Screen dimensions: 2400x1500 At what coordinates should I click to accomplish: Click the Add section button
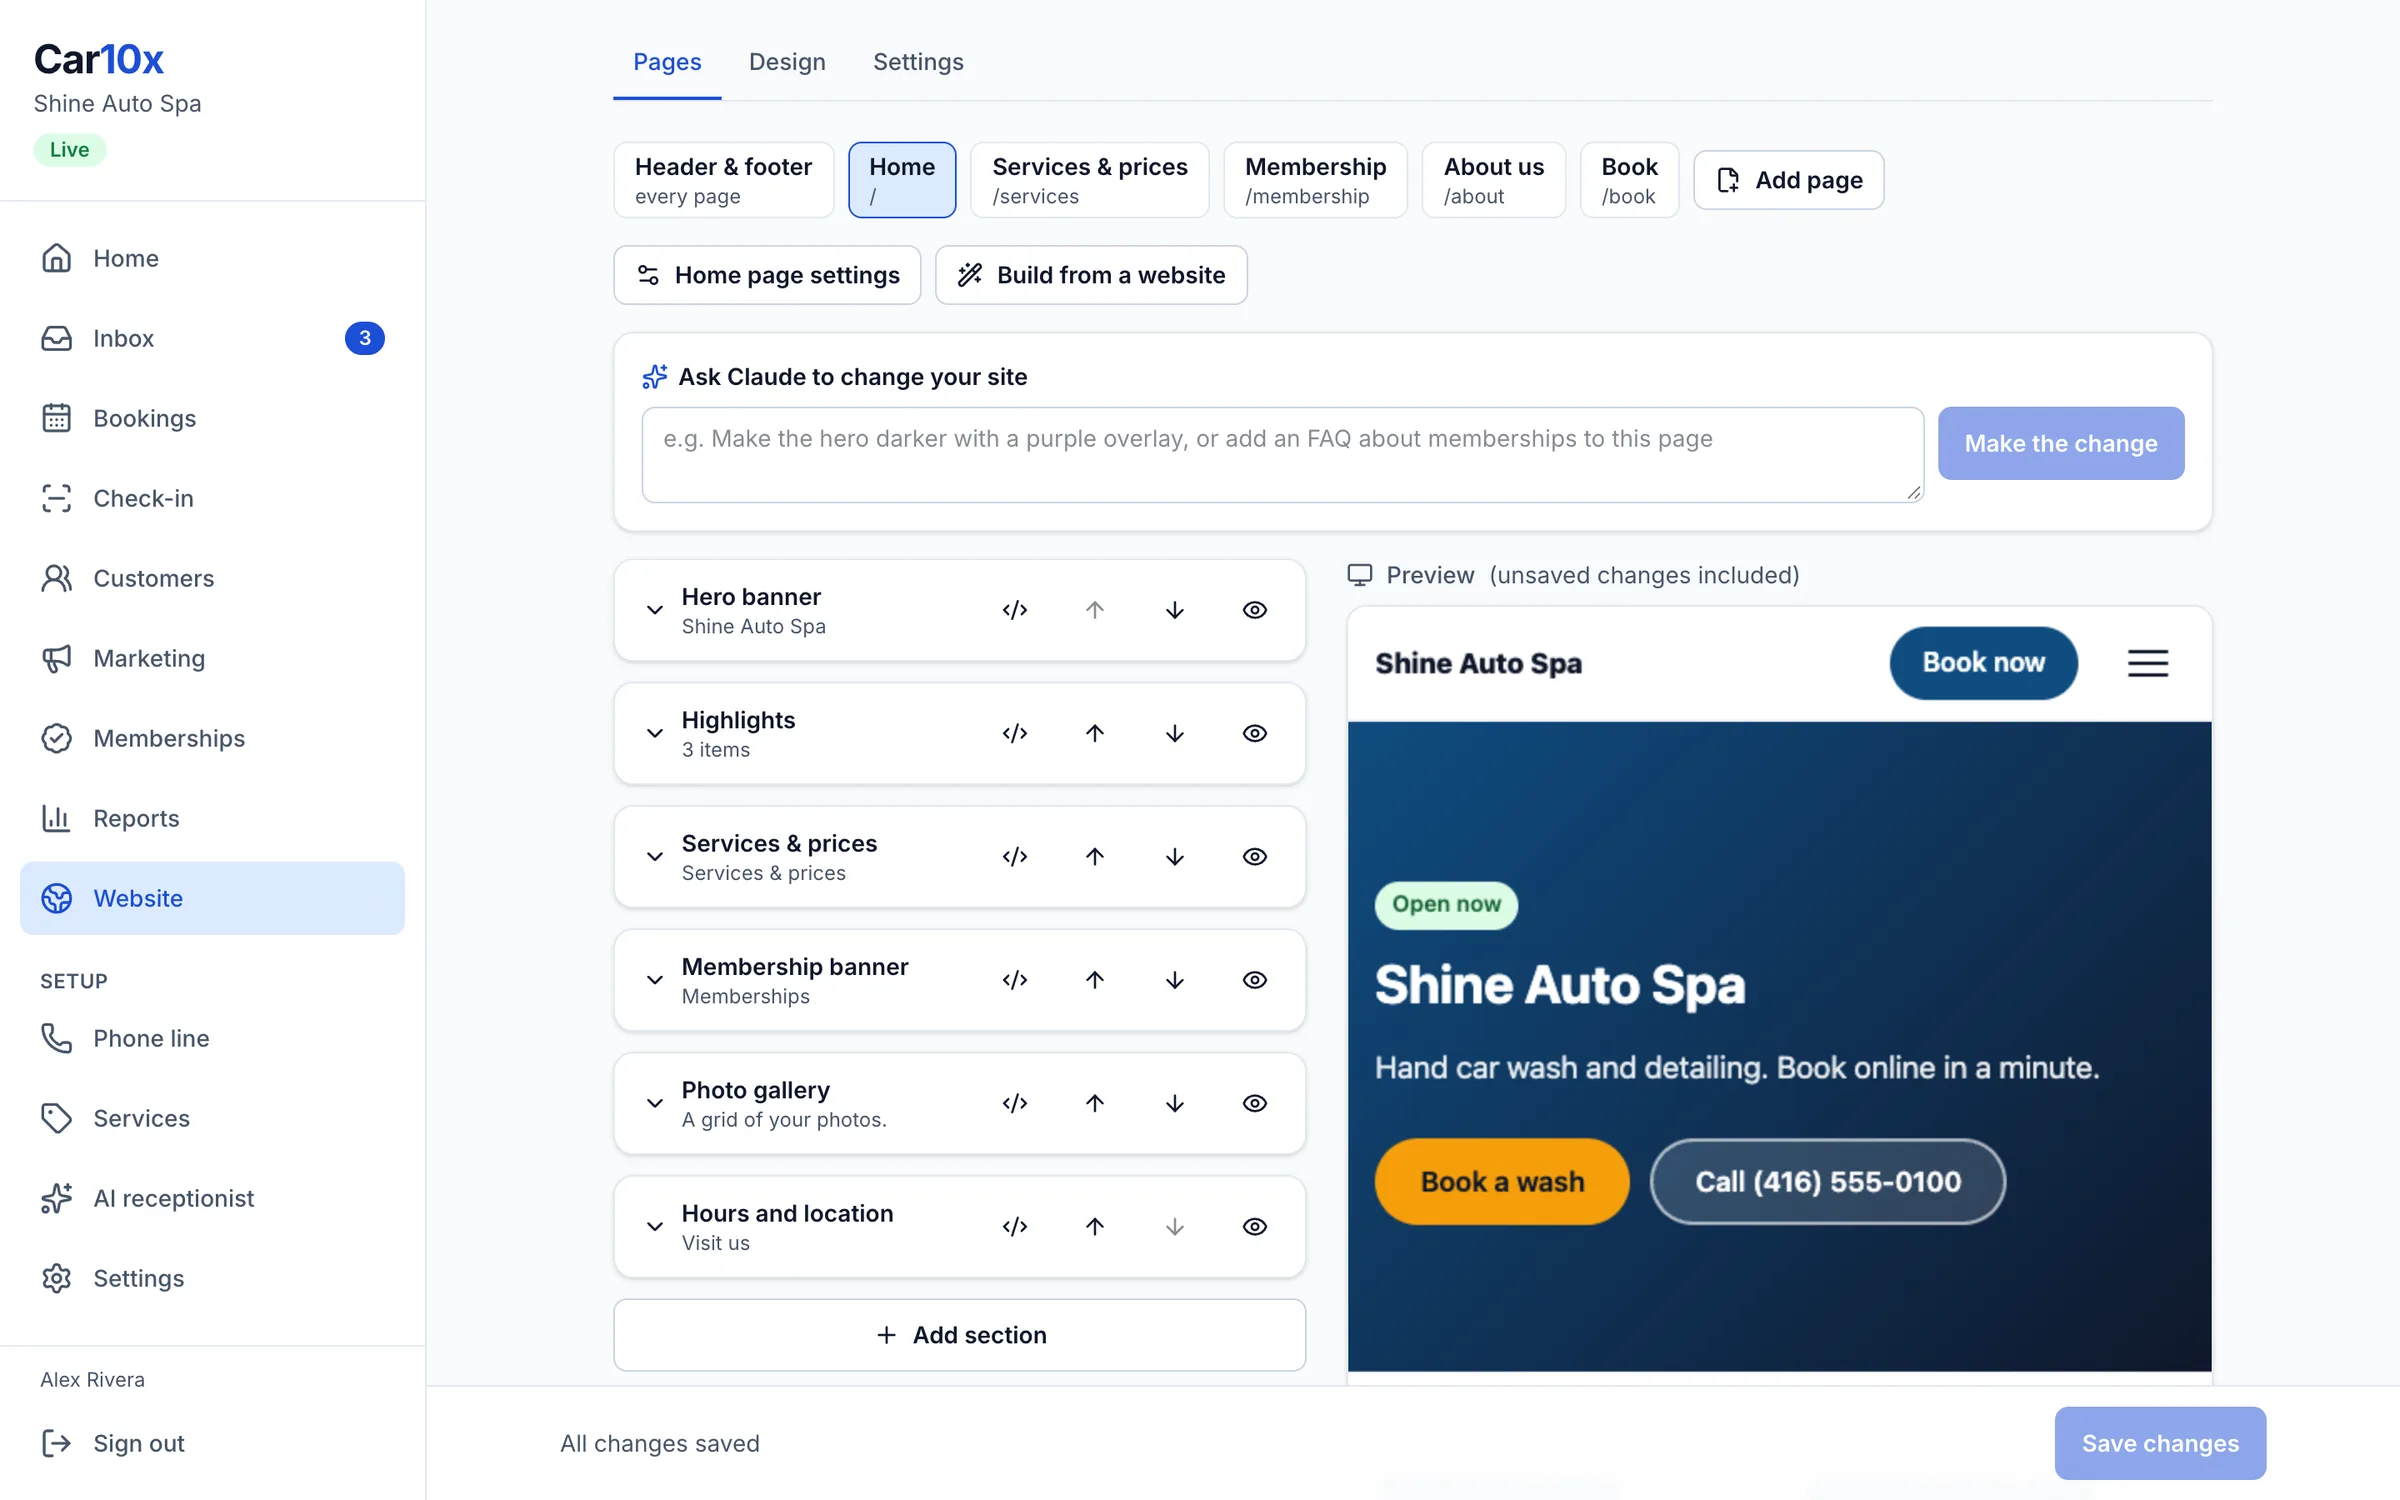[x=959, y=1335]
